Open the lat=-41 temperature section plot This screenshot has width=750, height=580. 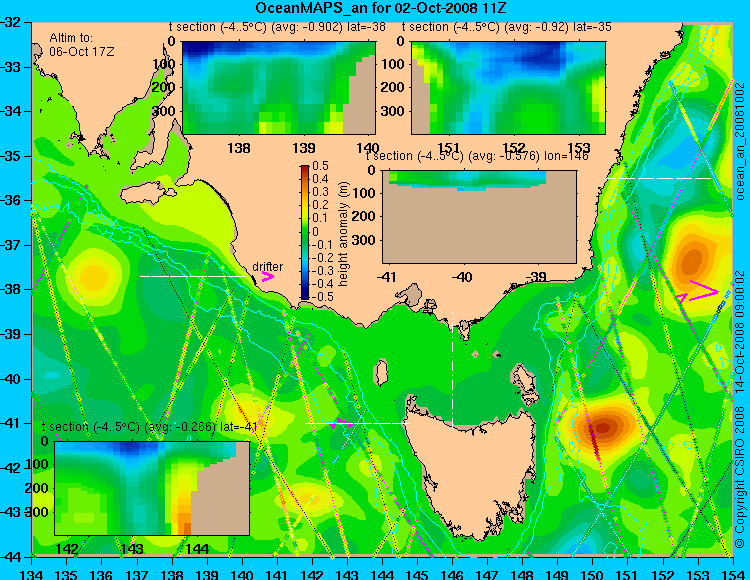(152, 488)
